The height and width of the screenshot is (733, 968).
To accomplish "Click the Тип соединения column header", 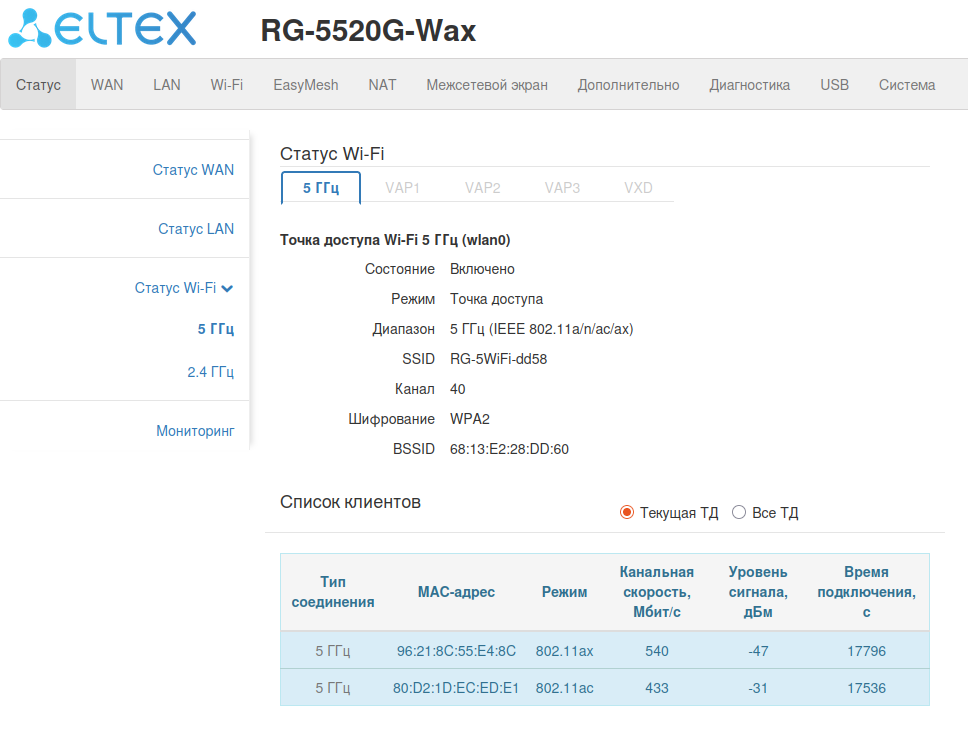I will pos(333,592).
